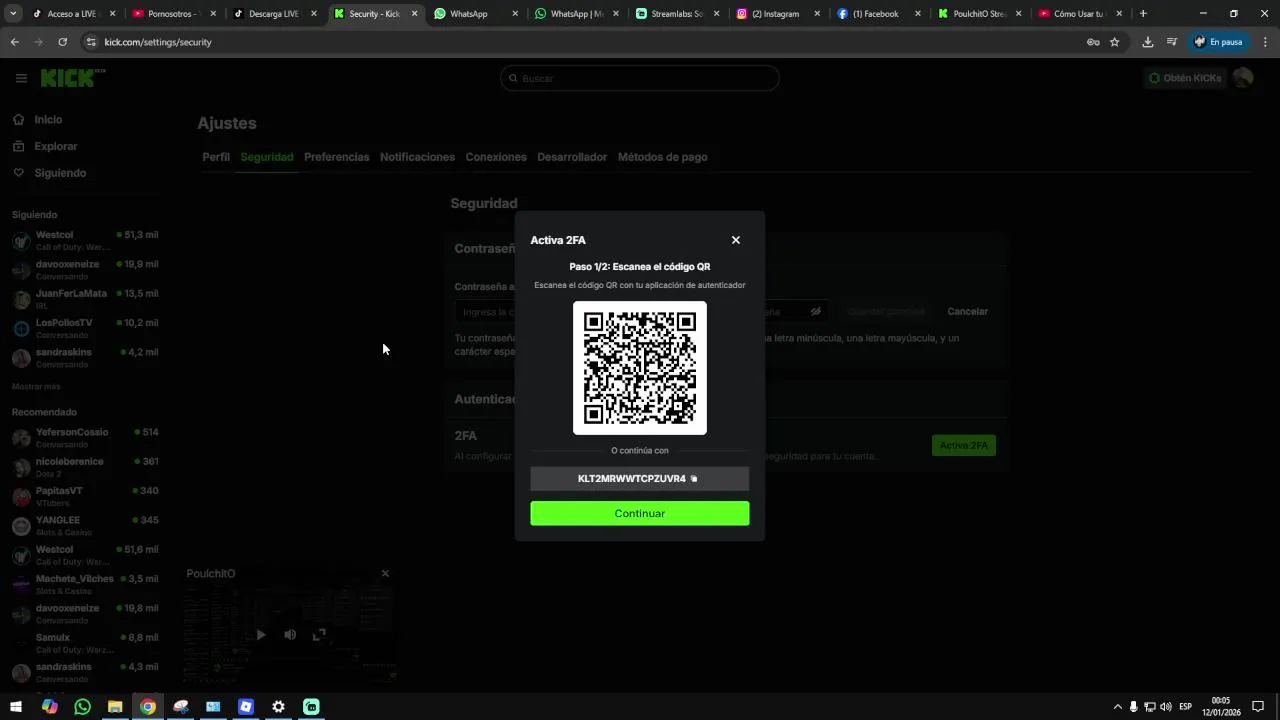Open the profile avatar menu
This screenshot has width=1280, height=720.
[1243, 78]
